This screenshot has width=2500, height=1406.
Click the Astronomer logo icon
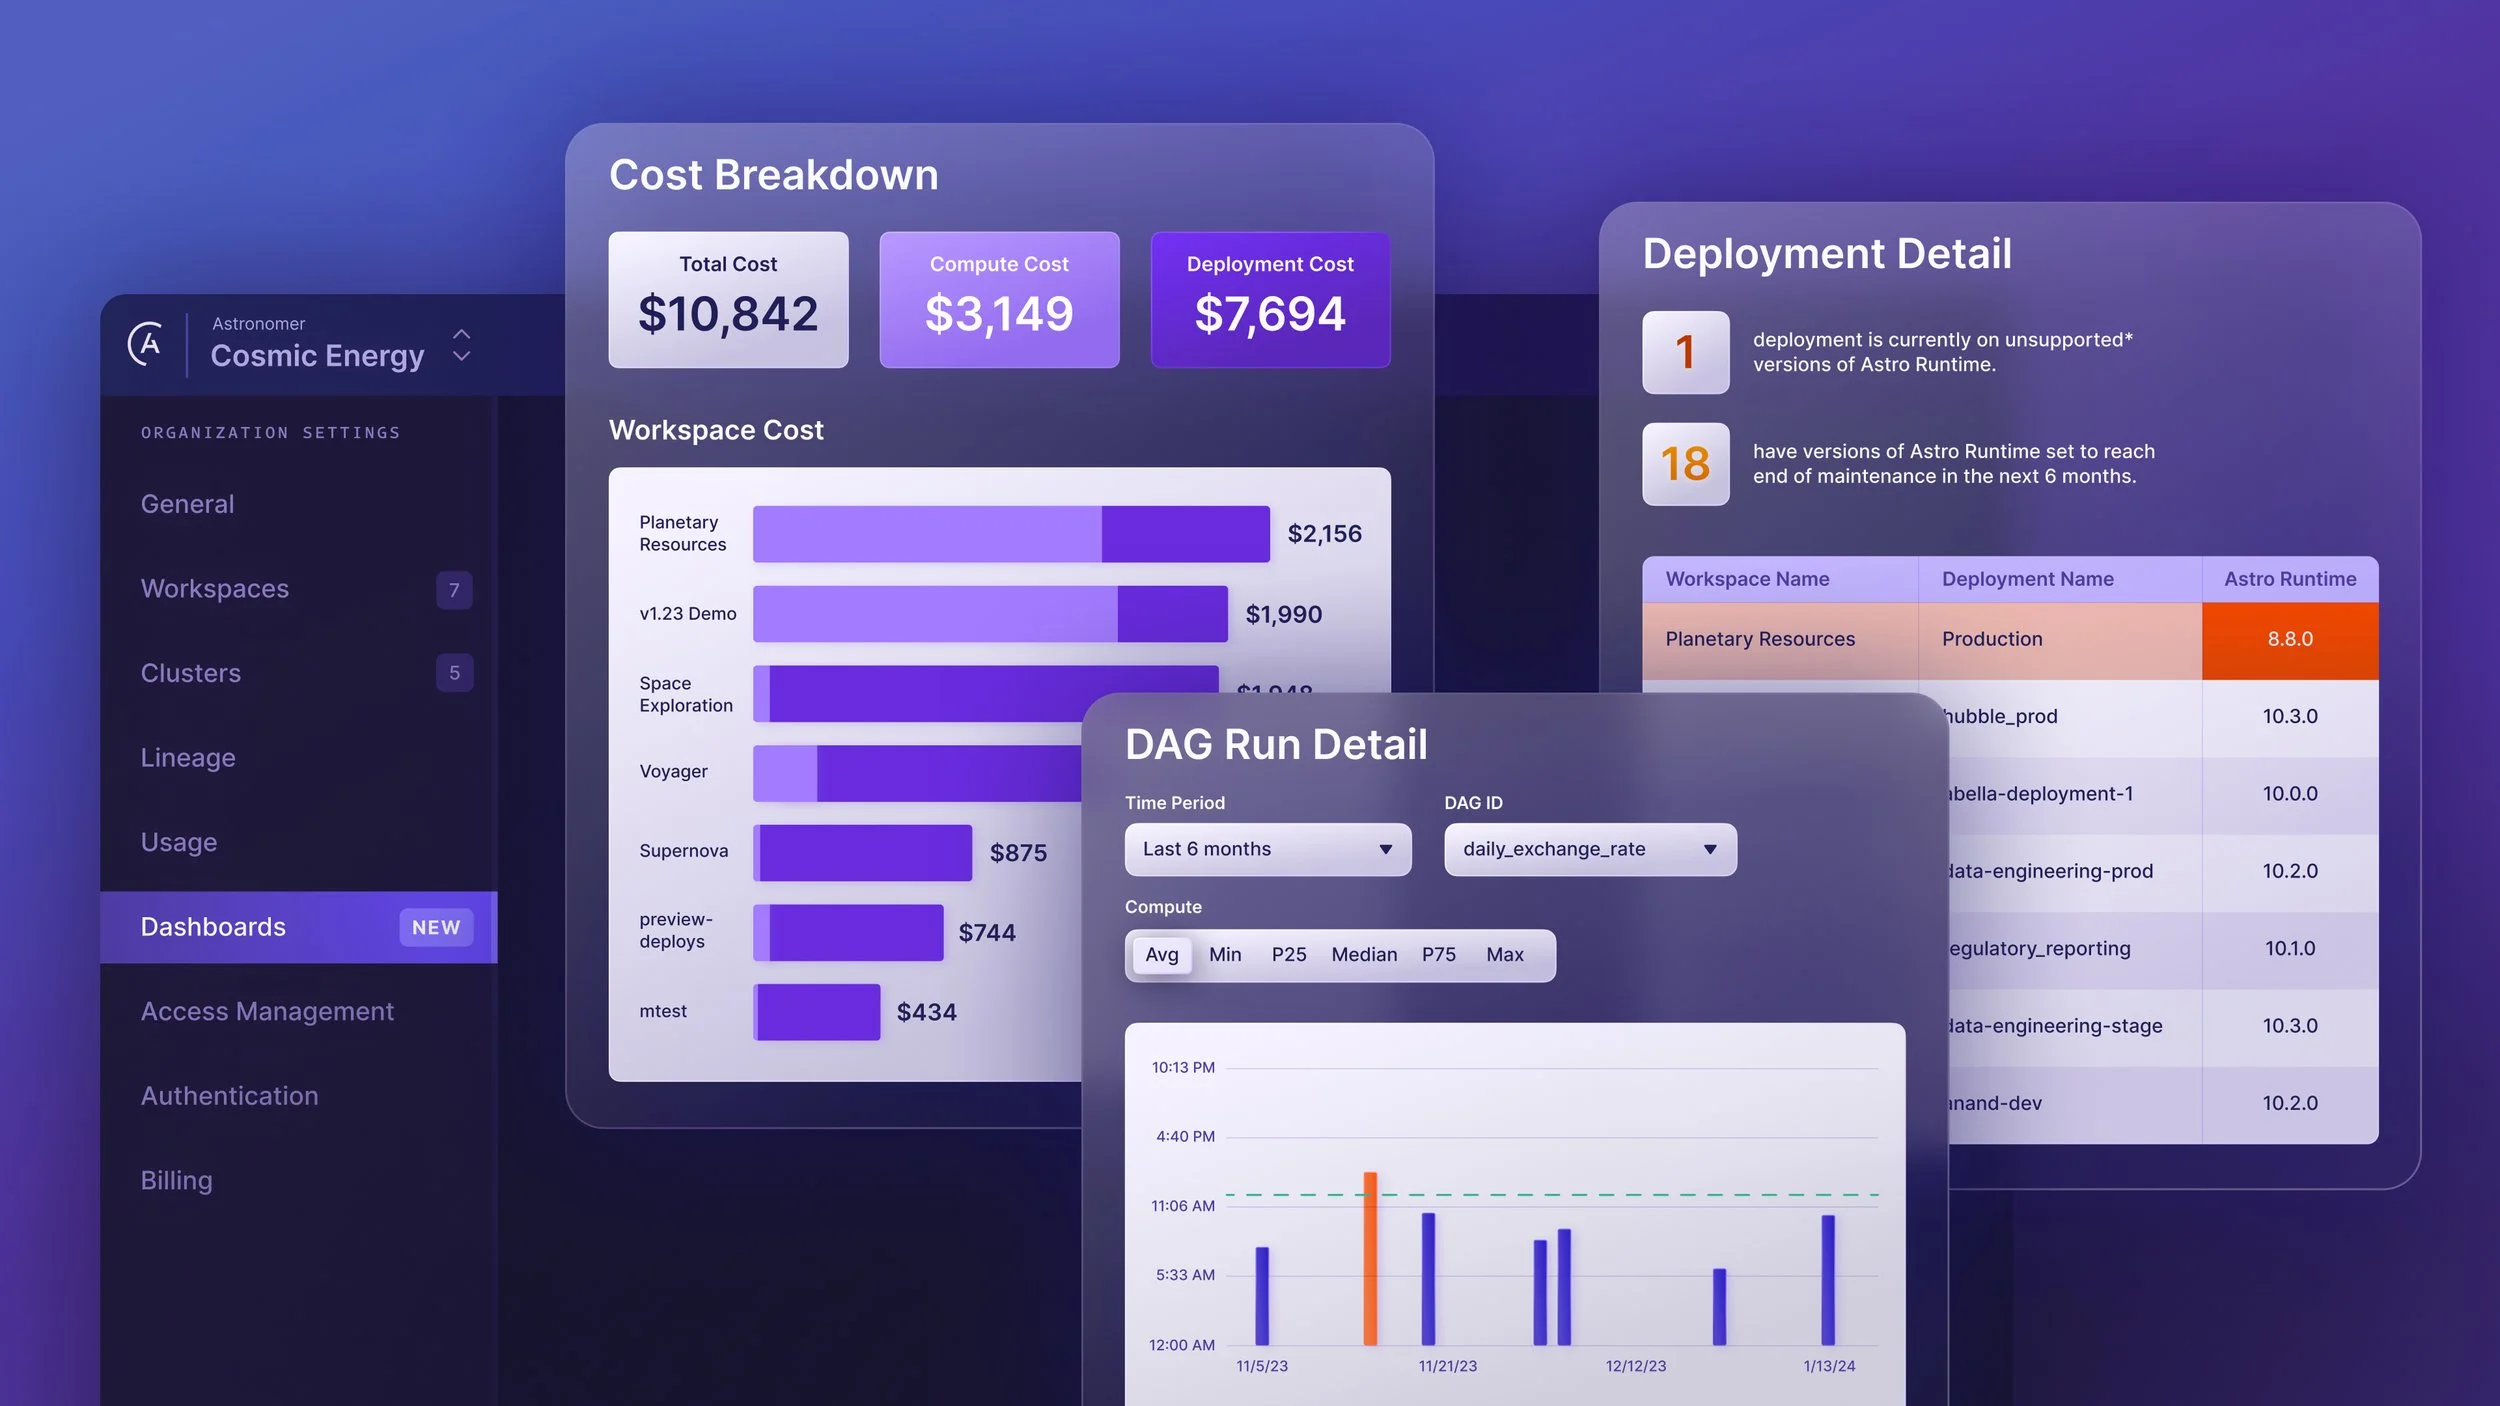click(146, 344)
